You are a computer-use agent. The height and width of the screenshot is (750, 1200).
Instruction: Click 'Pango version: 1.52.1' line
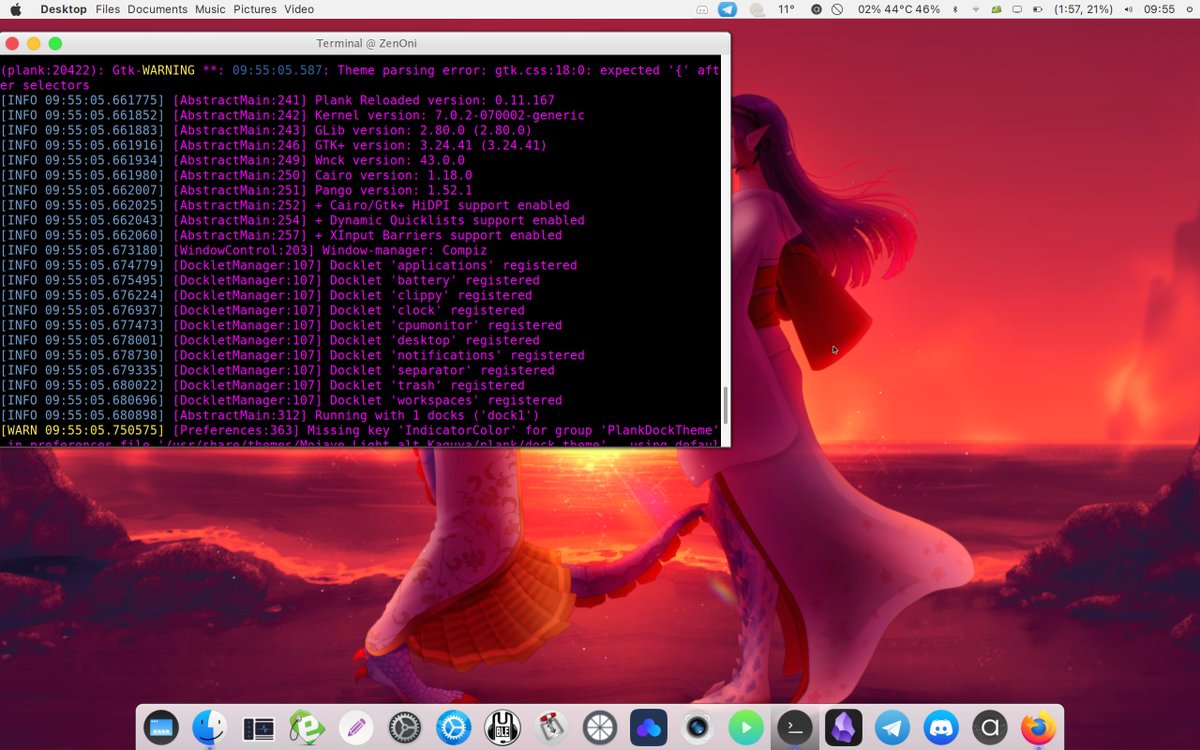coord(394,190)
